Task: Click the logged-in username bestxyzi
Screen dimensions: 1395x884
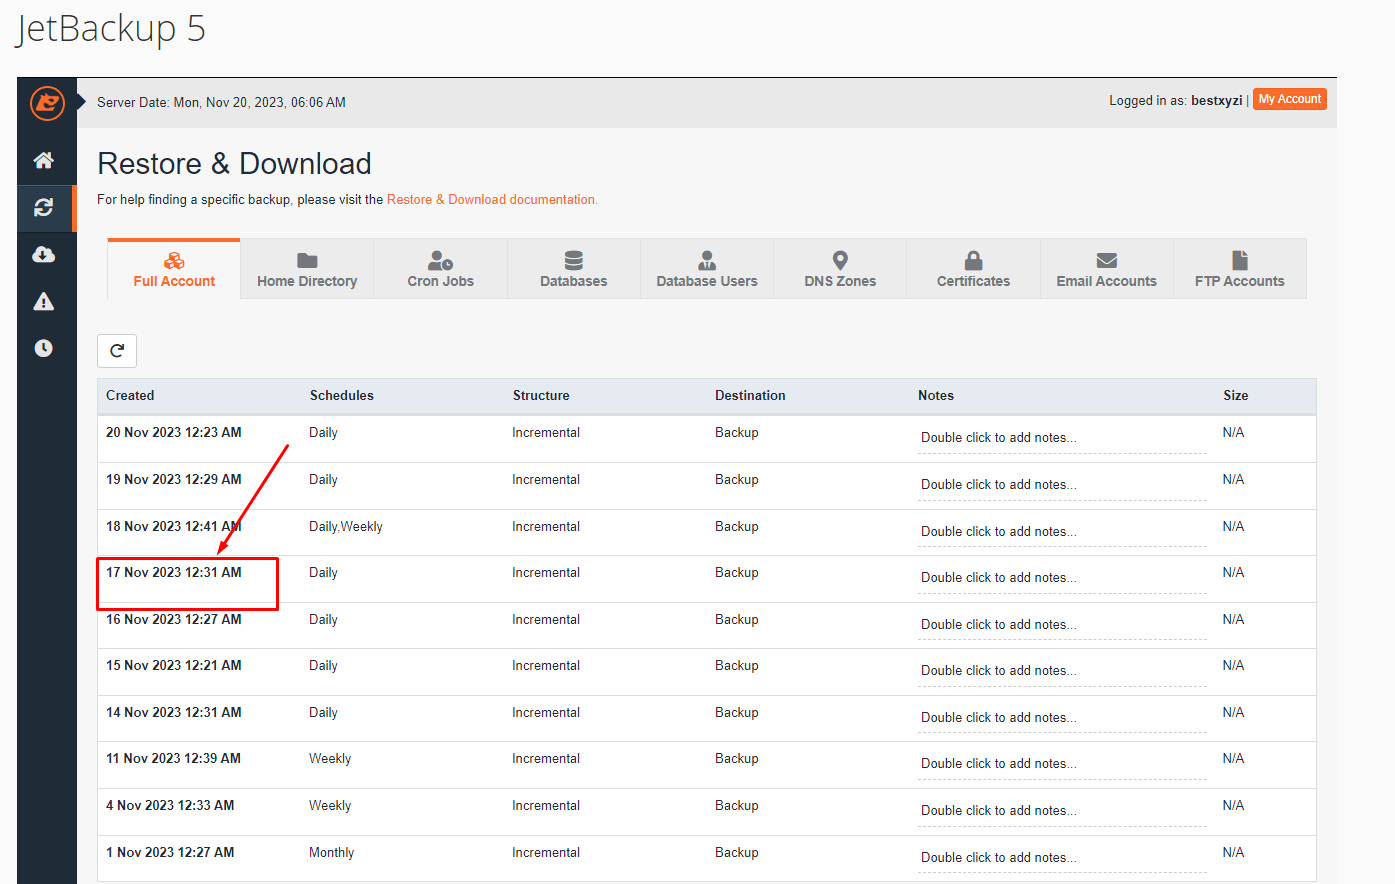Action: click(x=1216, y=100)
